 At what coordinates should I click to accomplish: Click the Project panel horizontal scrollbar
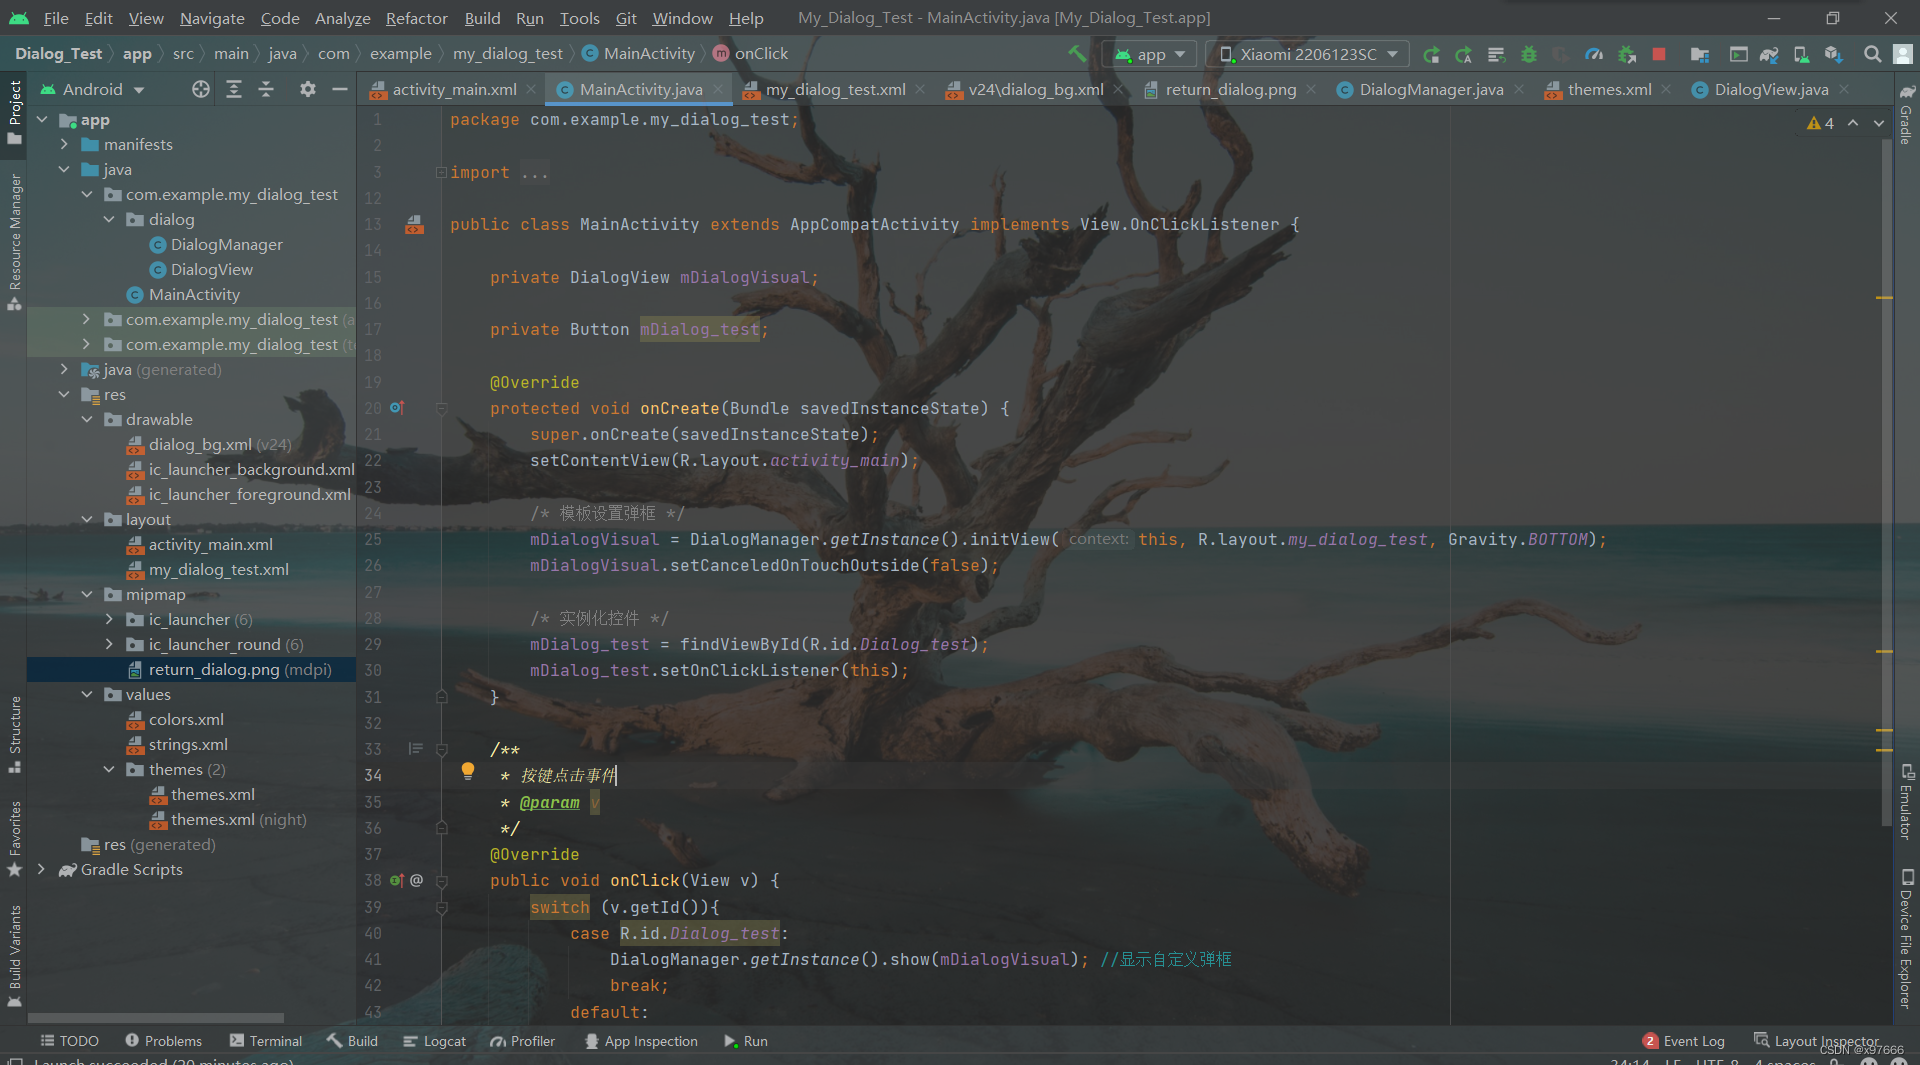point(155,1018)
